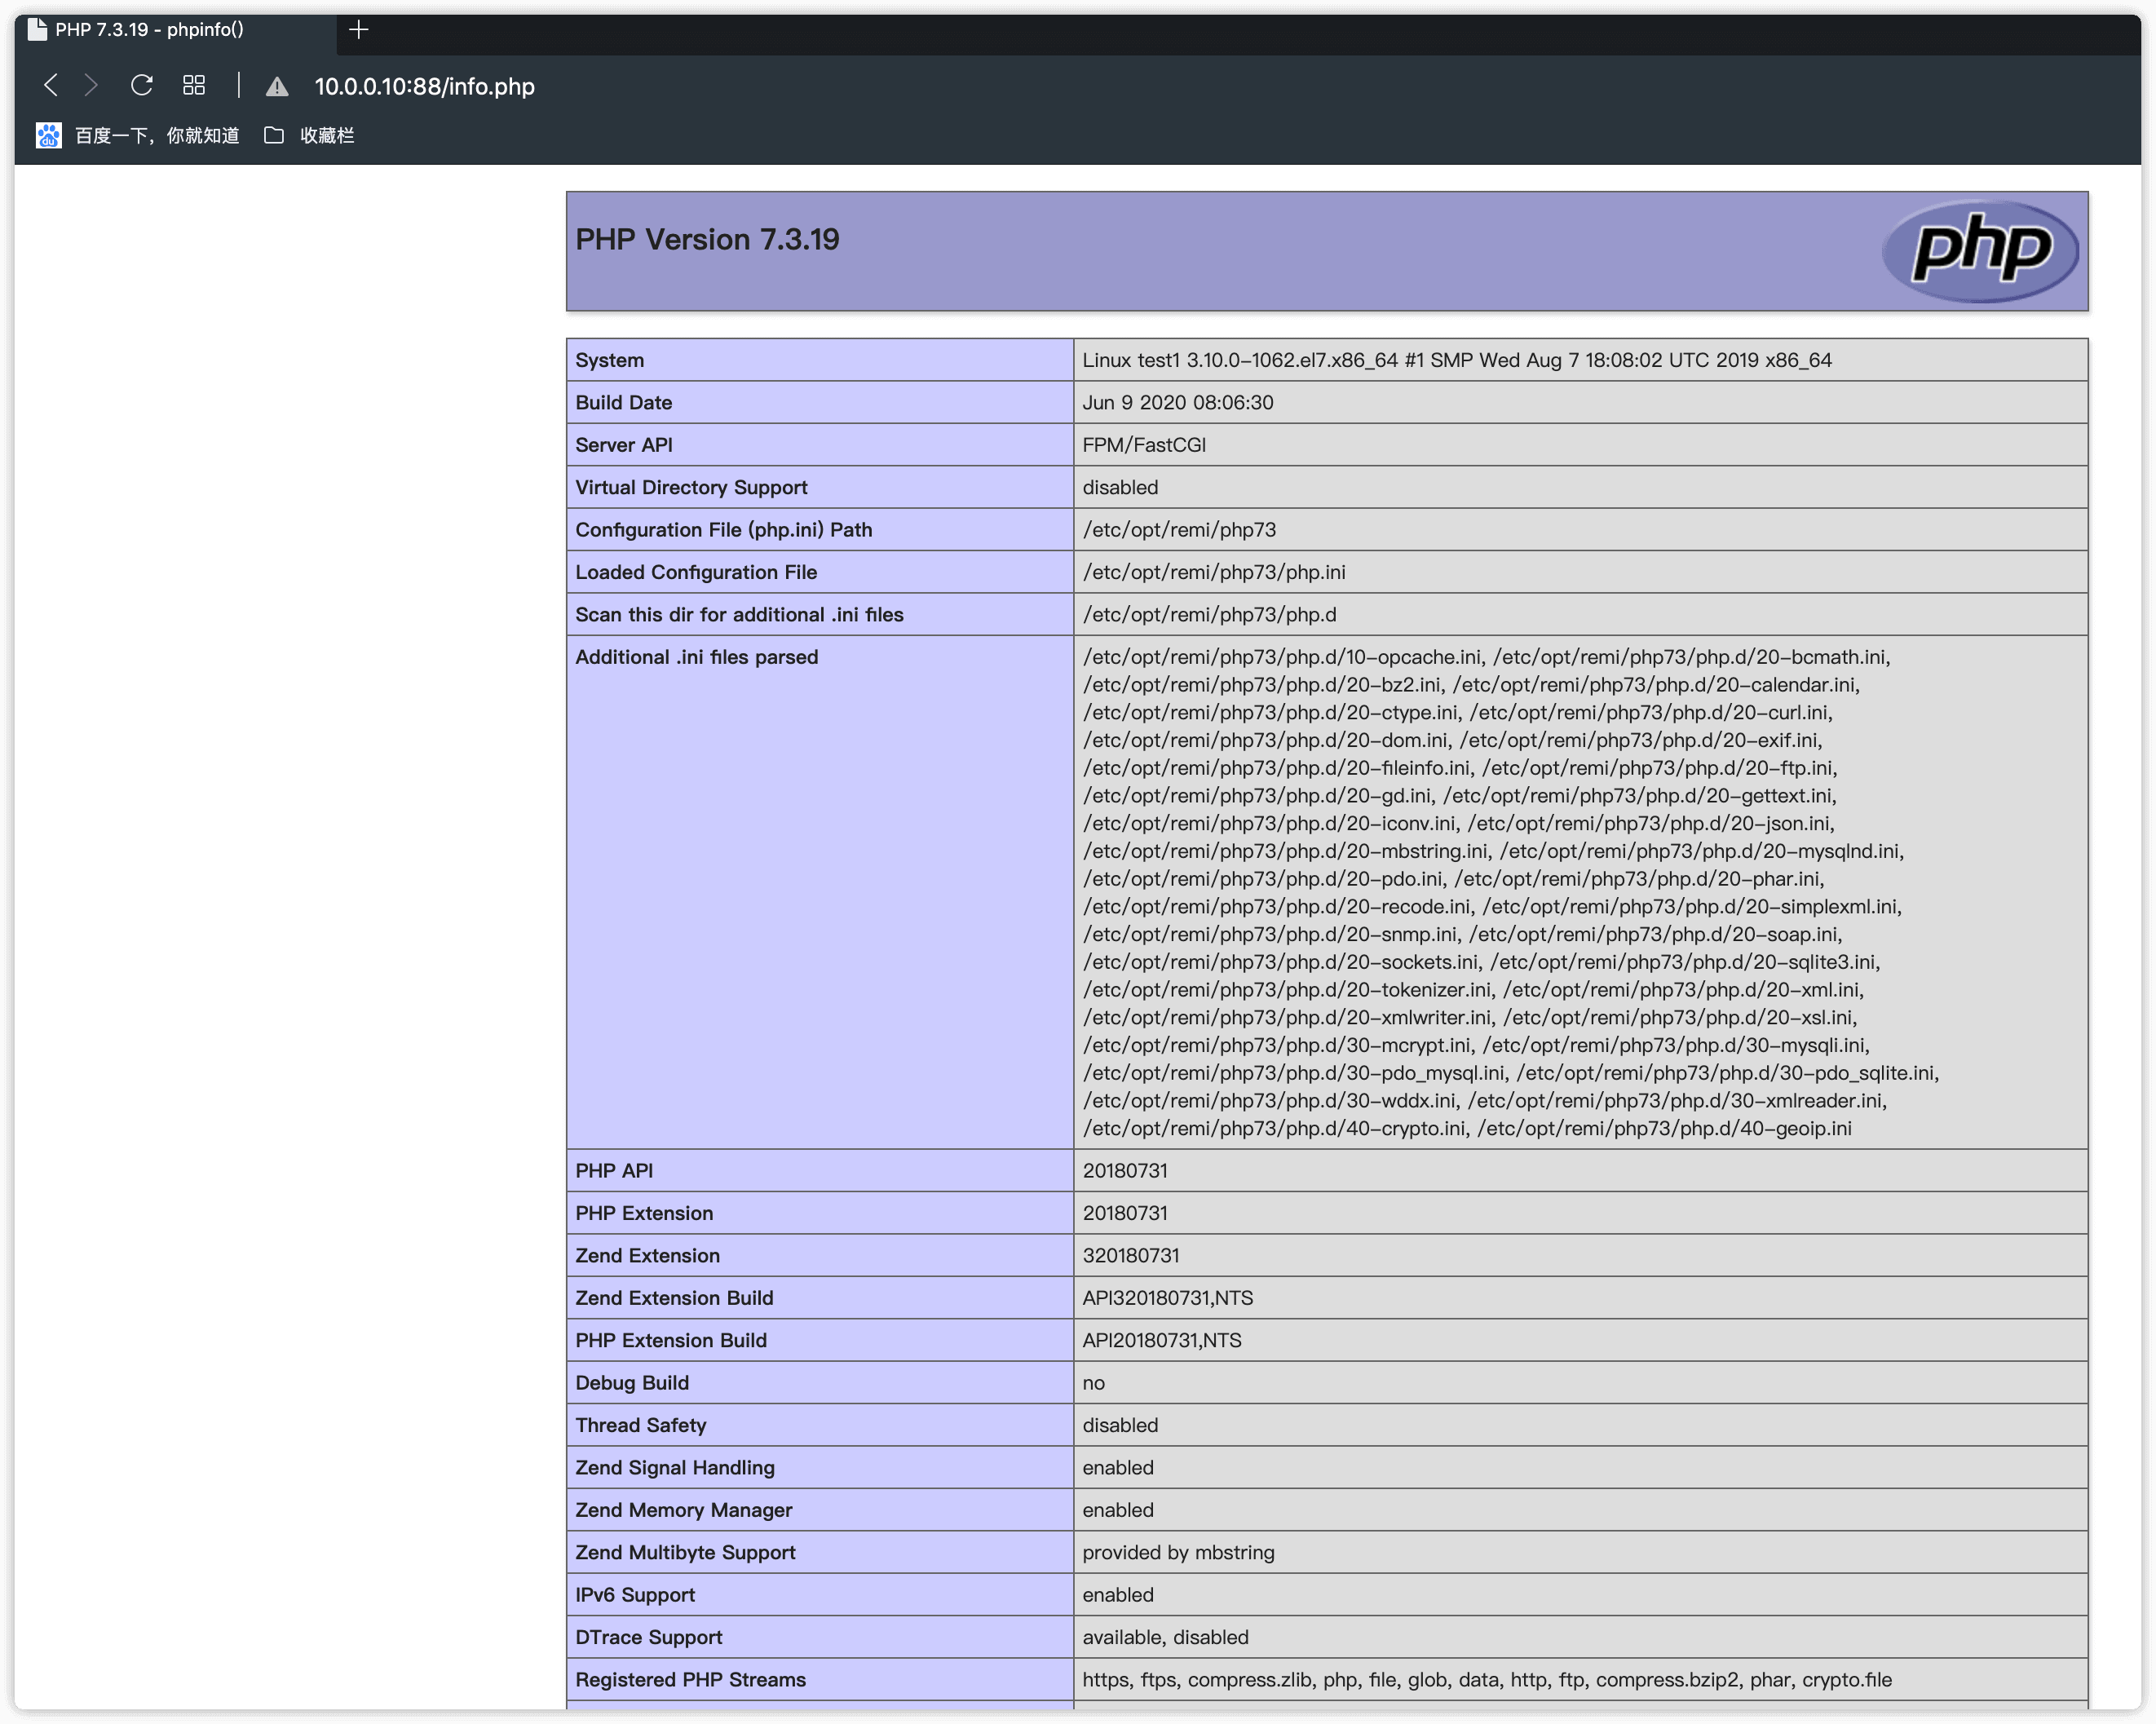Click the PHP Version 7.3.19 heading
This screenshot has width=2156, height=1724.
(x=707, y=240)
